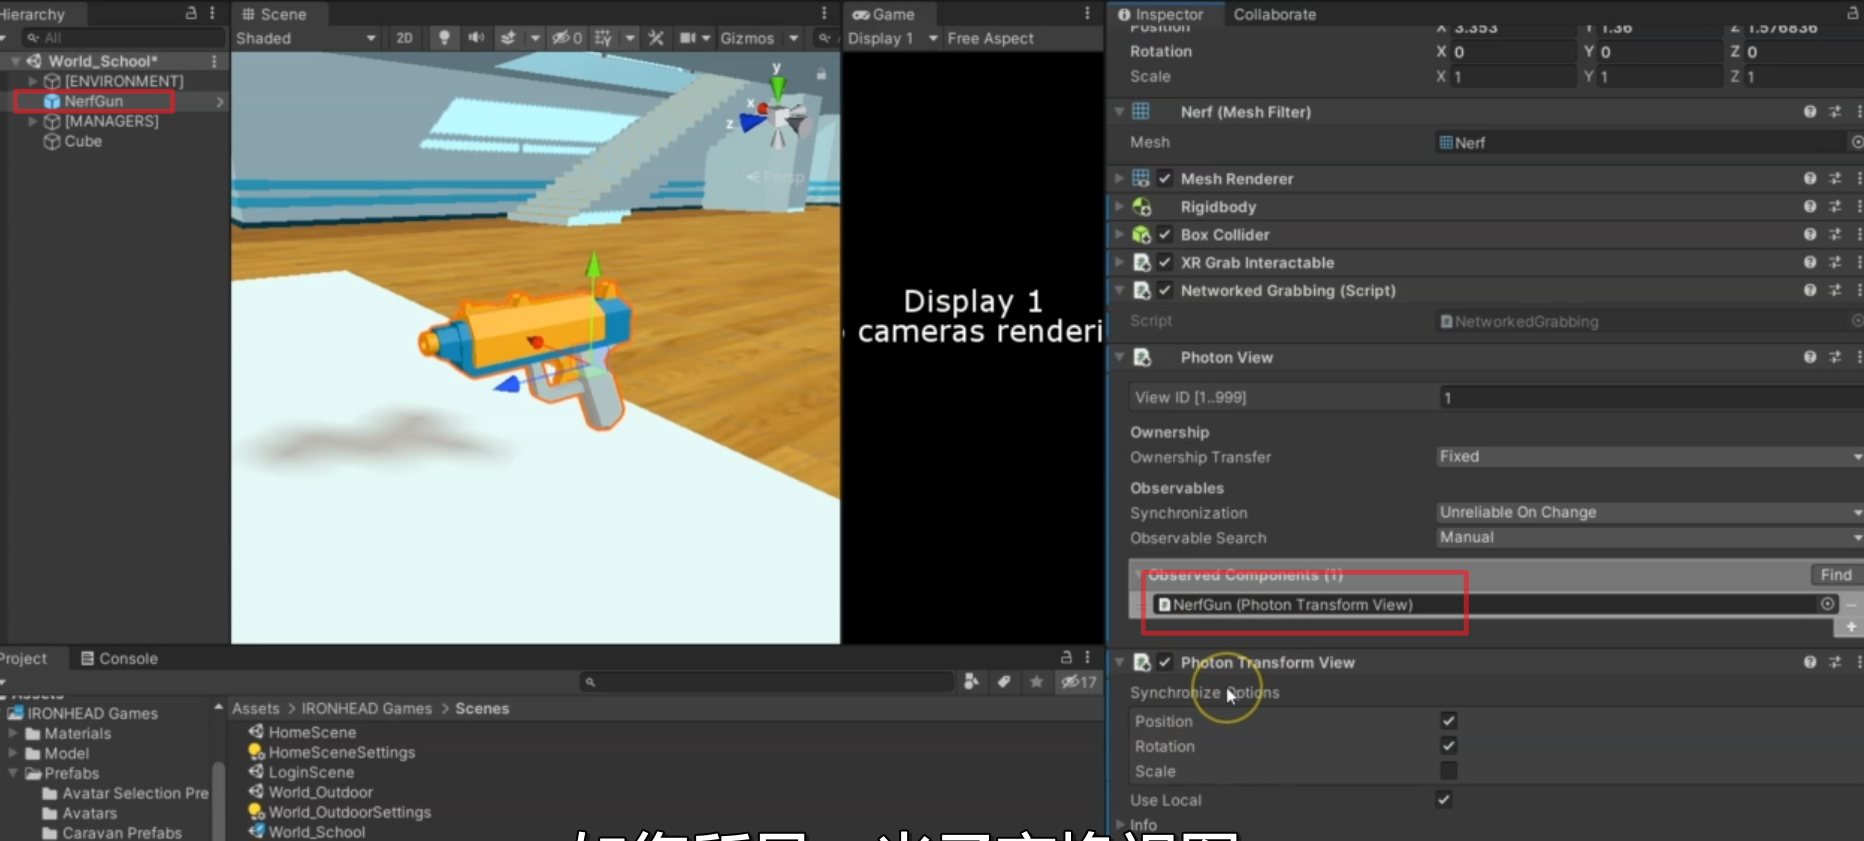
Task: Open Rigidbody component help icon
Action: pyautogui.click(x=1810, y=207)
